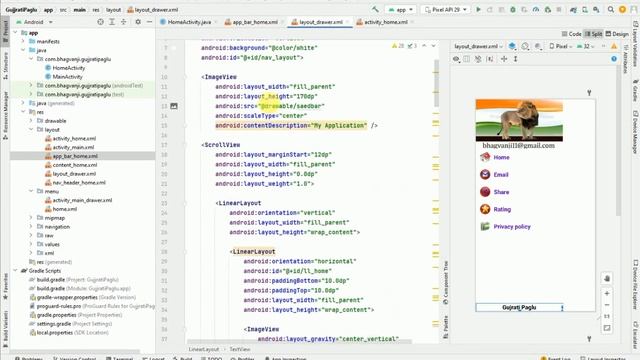Open the Pixel device preview dropdown
Image resolution: width=640 pixels, height=360 pixels.
click(560, 46)
